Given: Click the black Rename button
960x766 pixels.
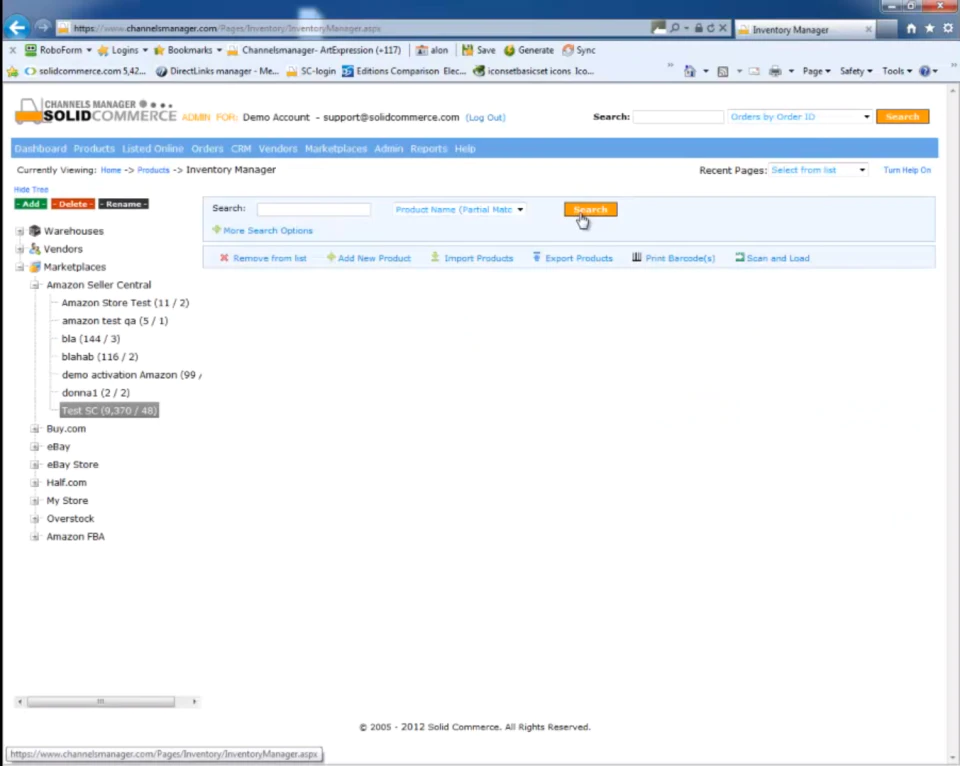Looking at the screenshot, I should click(124, 204).
